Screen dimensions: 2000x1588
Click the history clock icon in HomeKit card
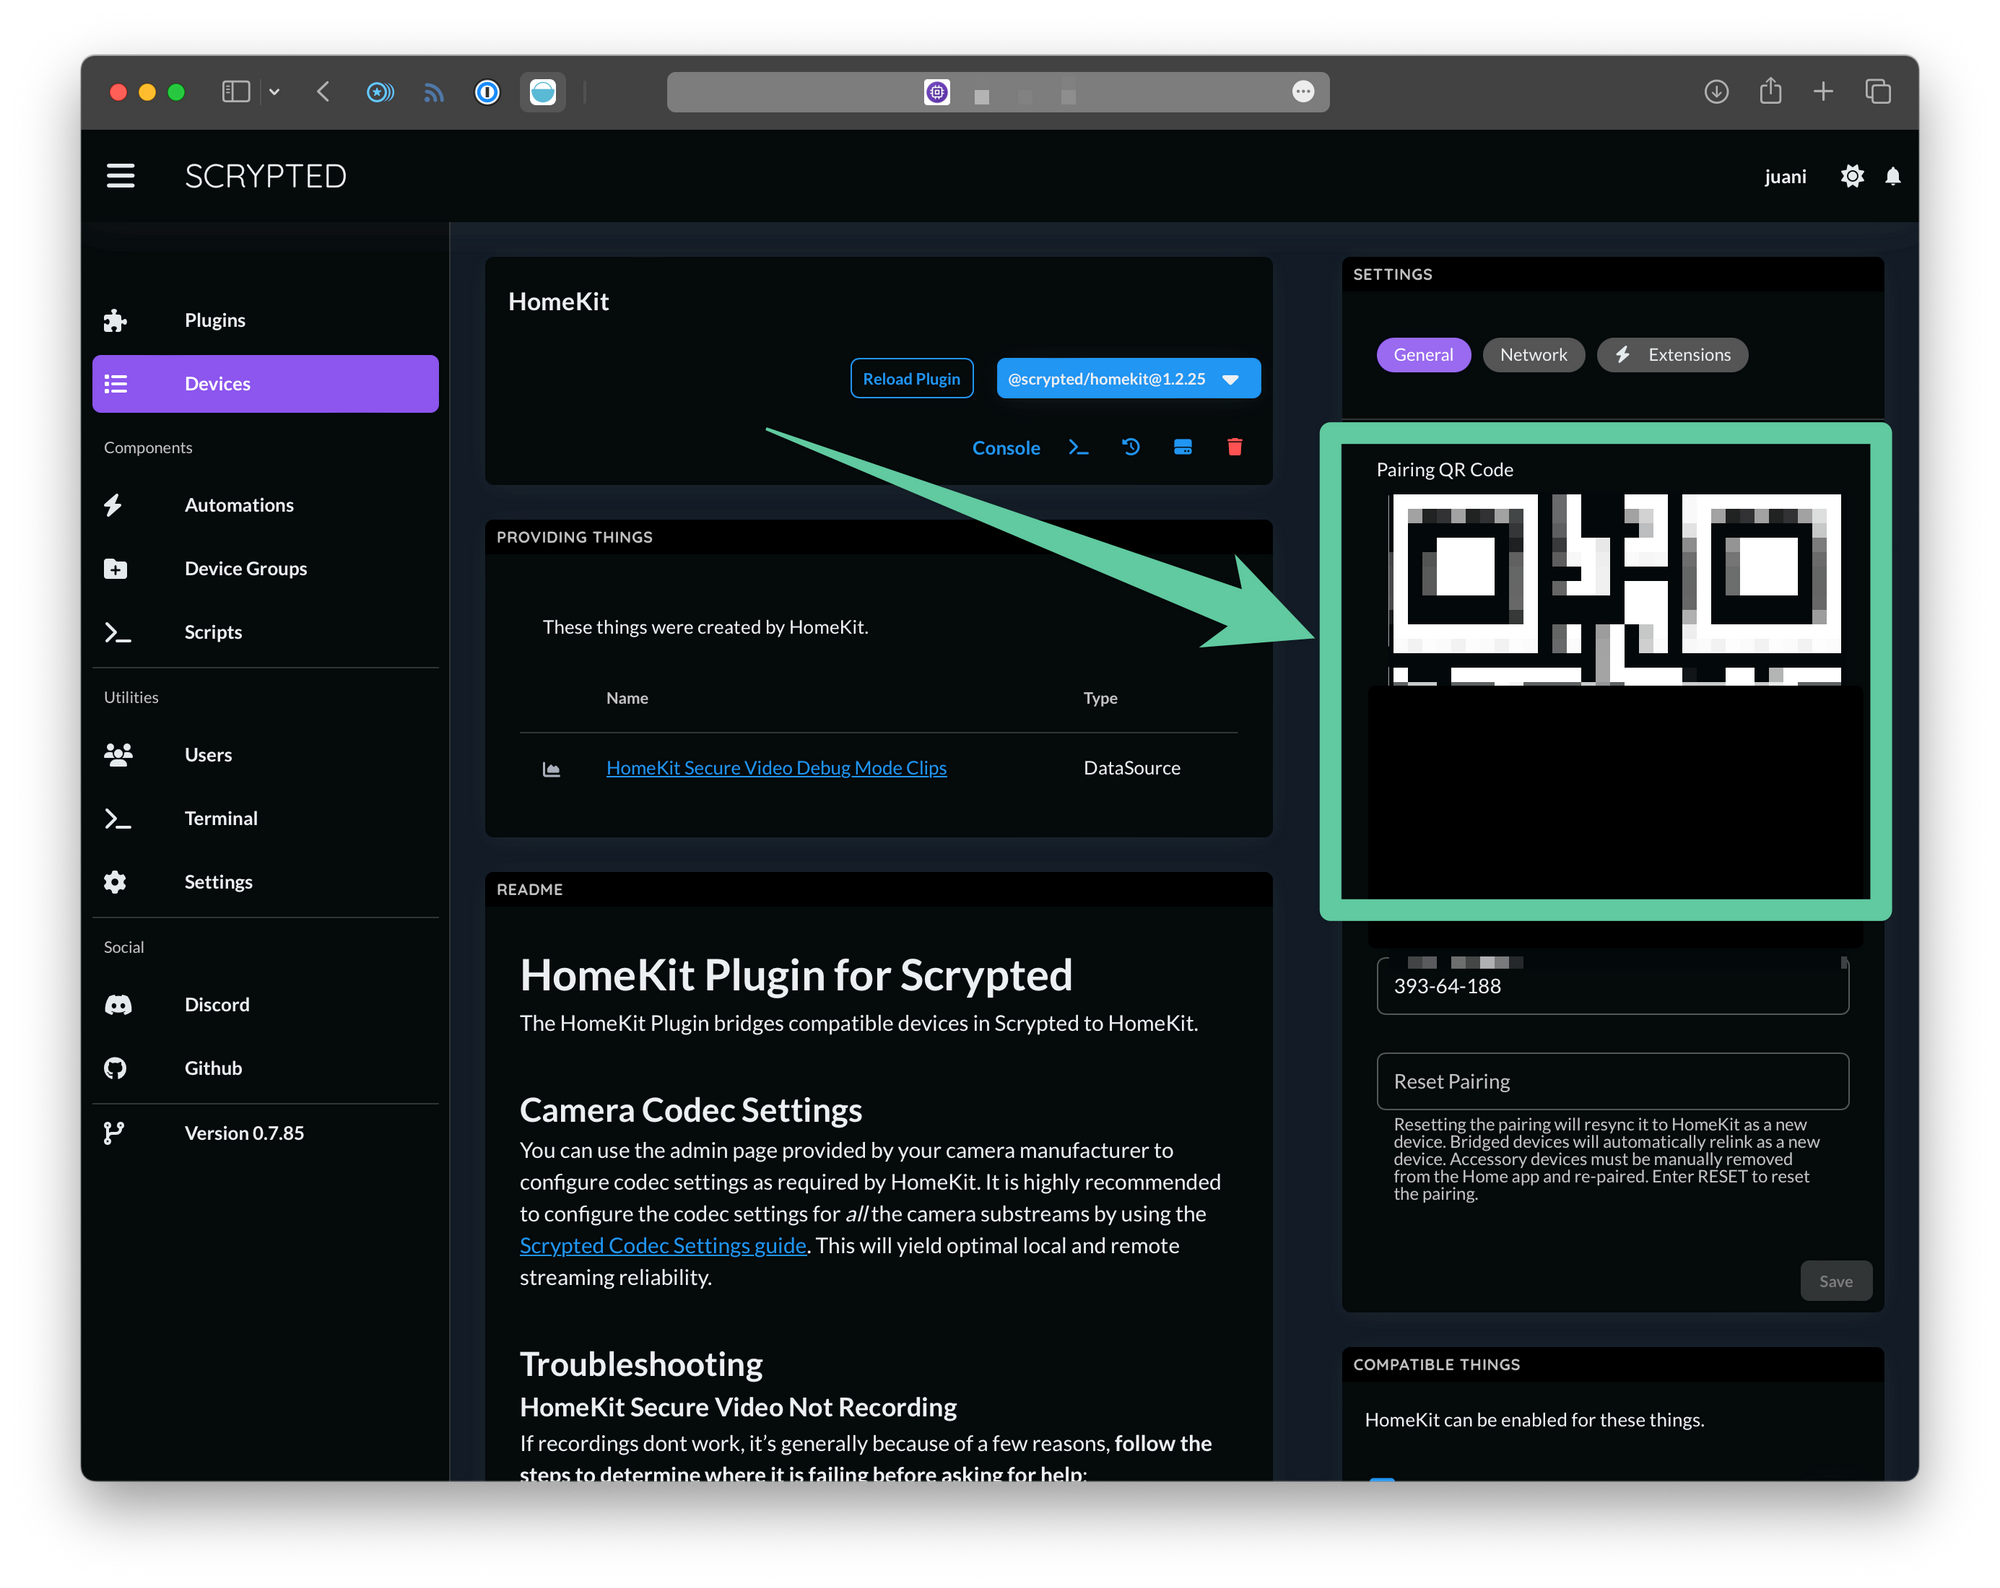(x=1131, y=447)
